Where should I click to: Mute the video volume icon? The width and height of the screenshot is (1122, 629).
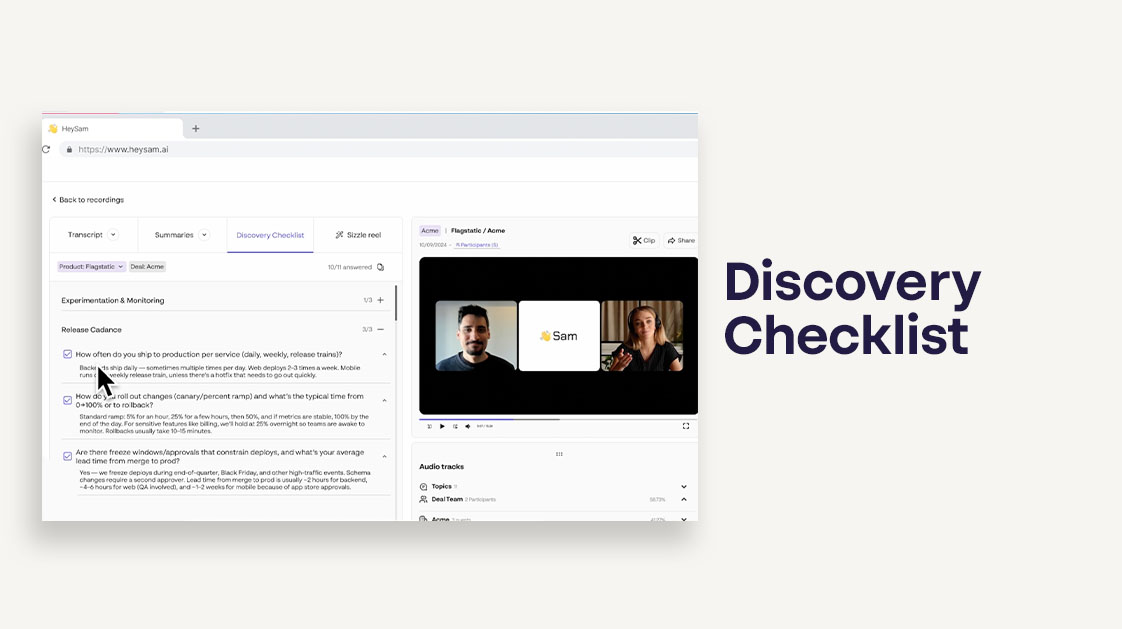(x=468, y=426)
